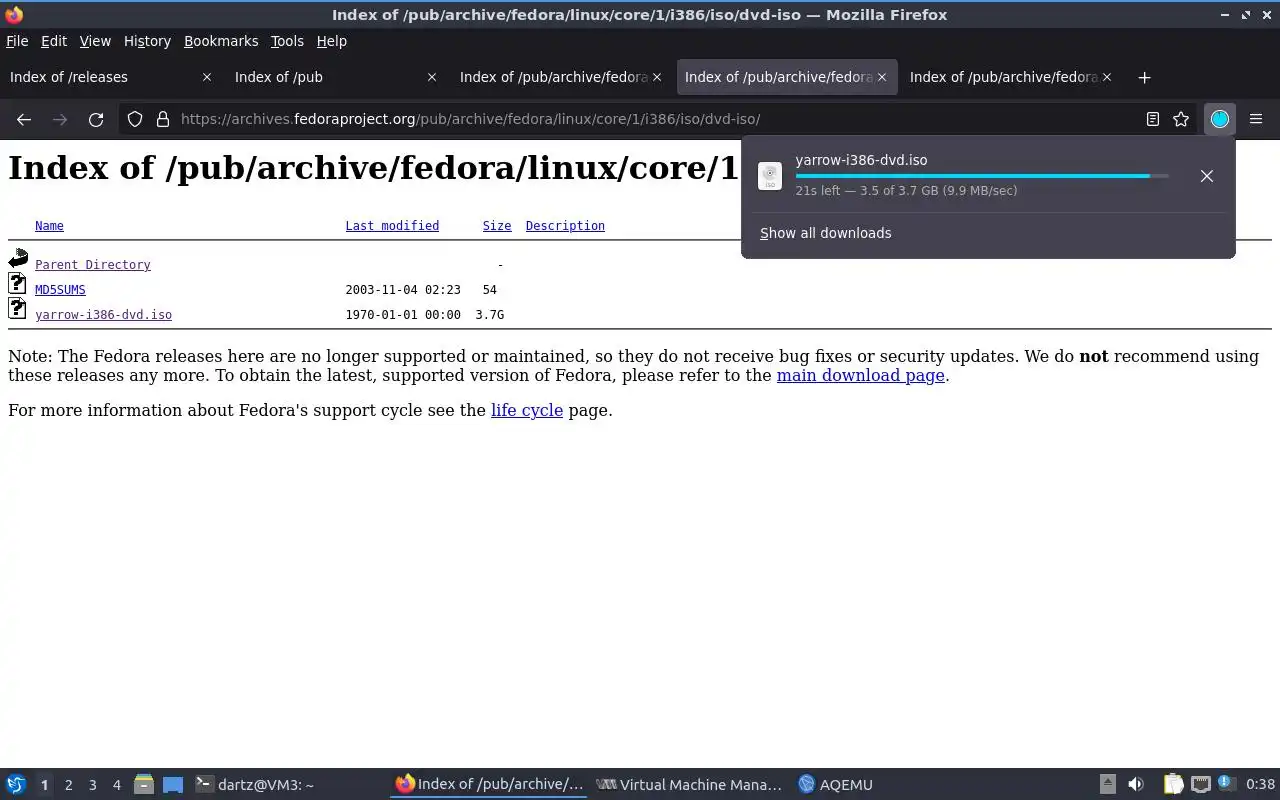1280x800 pixels.
Task: Open the file manager icon in the taskbar
Action: click(143, 785)
